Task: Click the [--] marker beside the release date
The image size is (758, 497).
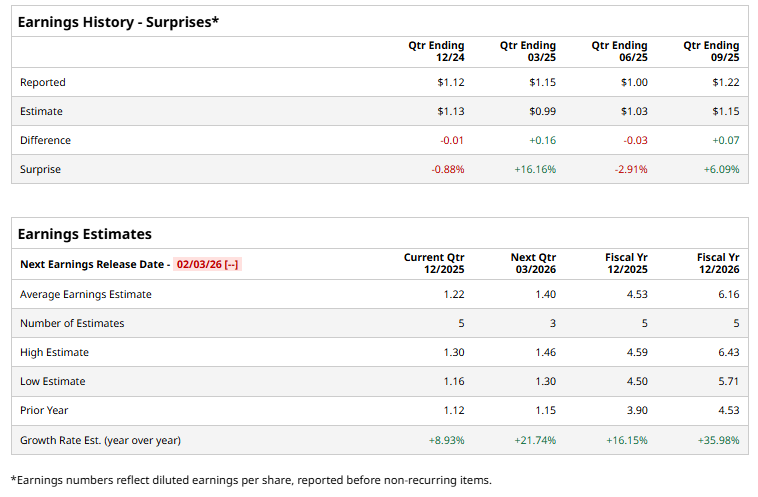Action: coord(231,264)
